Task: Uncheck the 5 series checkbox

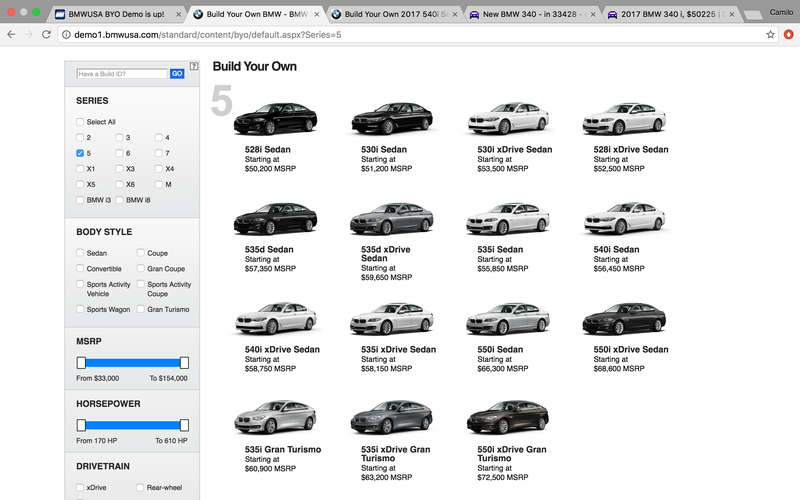Action: pos(80,153)
